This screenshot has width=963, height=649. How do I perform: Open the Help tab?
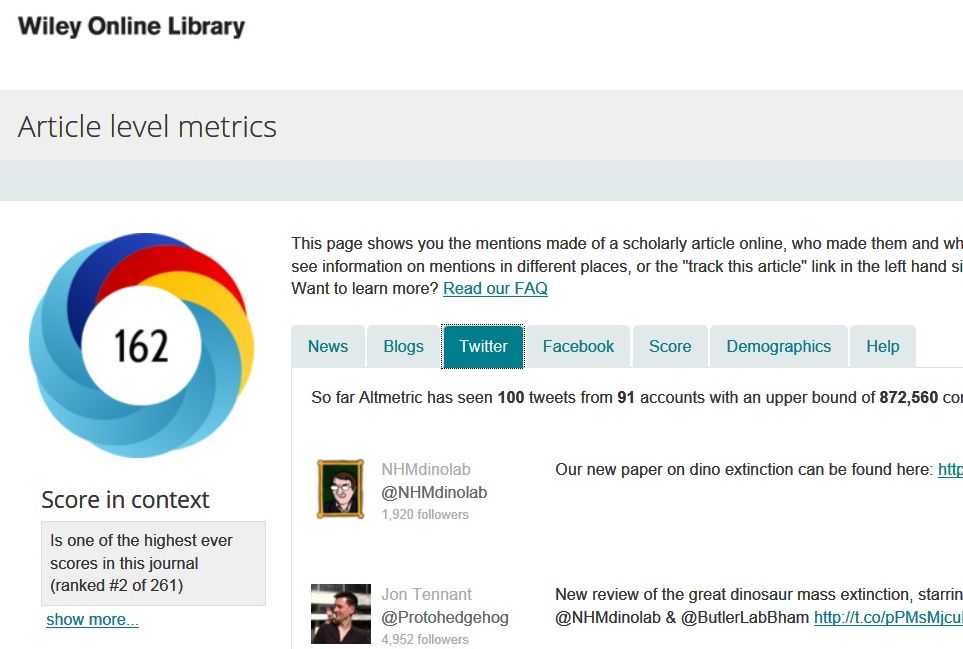tap(883, 347)
